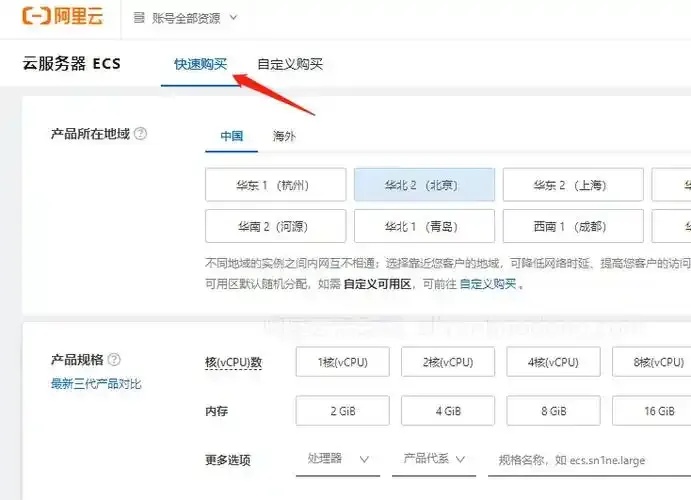Select 16 GiB memory
This screenshot has width=691, height=500.
tap(653, 411)
